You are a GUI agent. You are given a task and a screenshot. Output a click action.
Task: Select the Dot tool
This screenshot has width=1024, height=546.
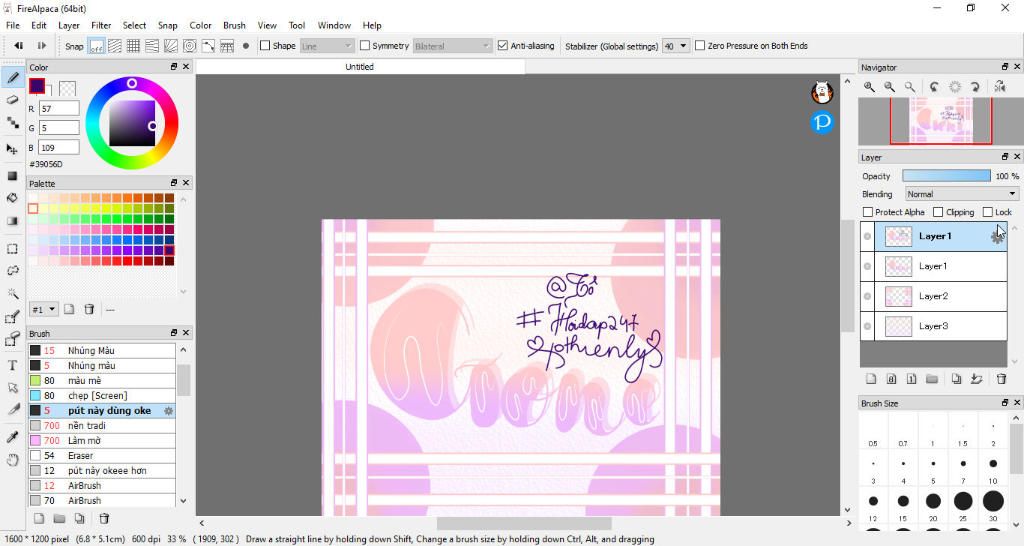[x=12, y=122]
